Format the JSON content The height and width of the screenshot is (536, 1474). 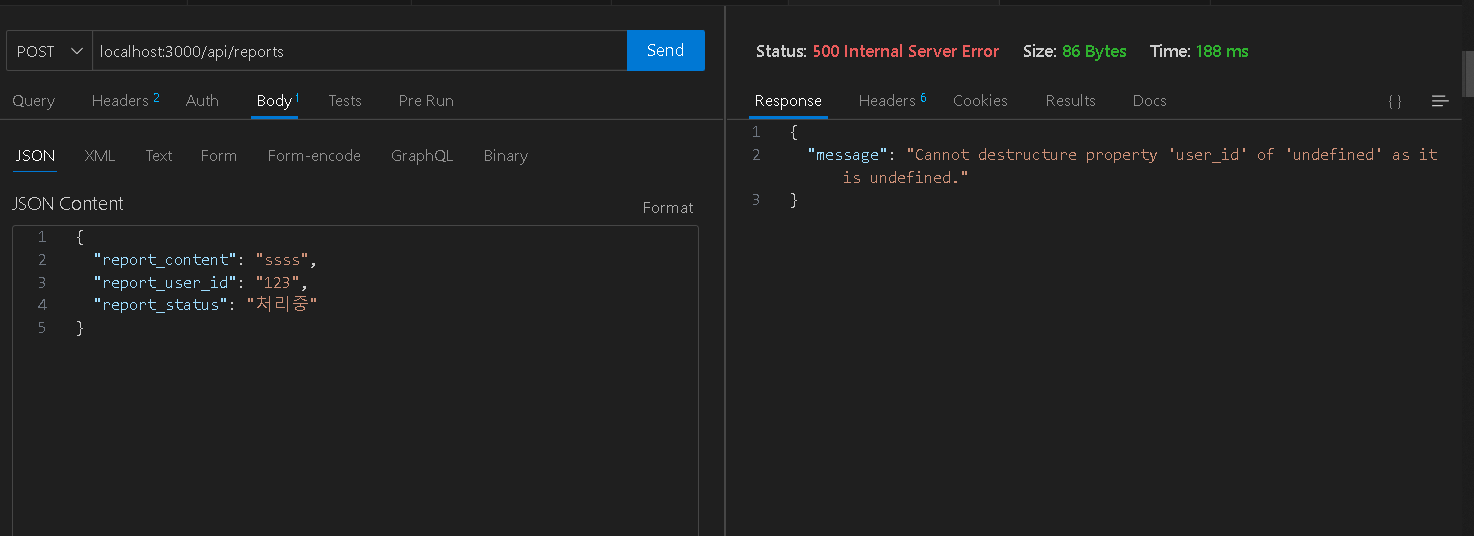(x=668, y=208)
